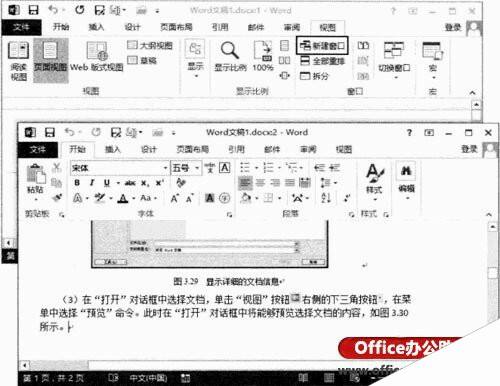The height and width of the screenshot is (386, 500).
Task: Apply text highlight color
Action: pos(100,198)
